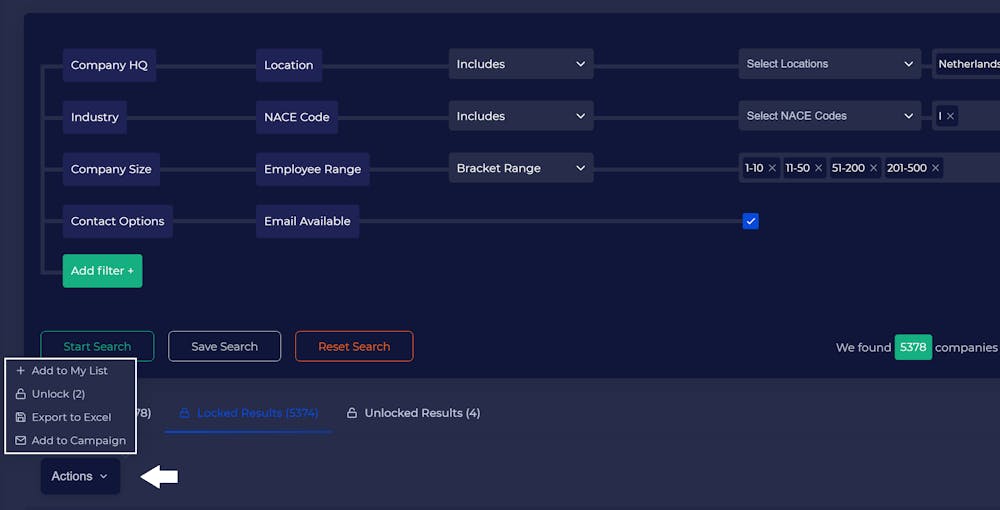Remove the 51-200 employee range tag

click(x=873, y=168)
